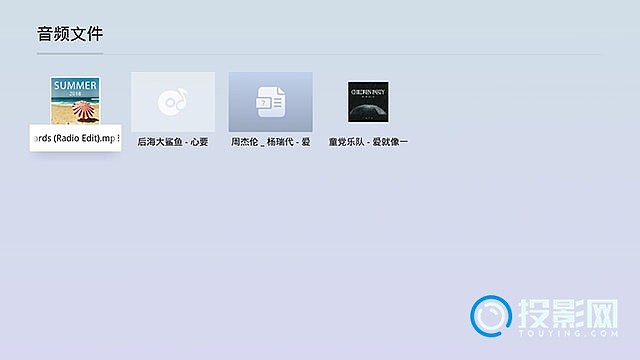640x360 pixels.
Task: Click the 投影网 watermark text
Action: [568, 313]
